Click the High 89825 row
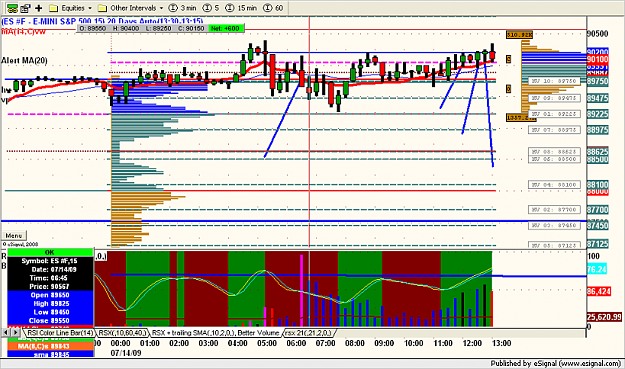625x369 pixels. click(x=50, y=304)
